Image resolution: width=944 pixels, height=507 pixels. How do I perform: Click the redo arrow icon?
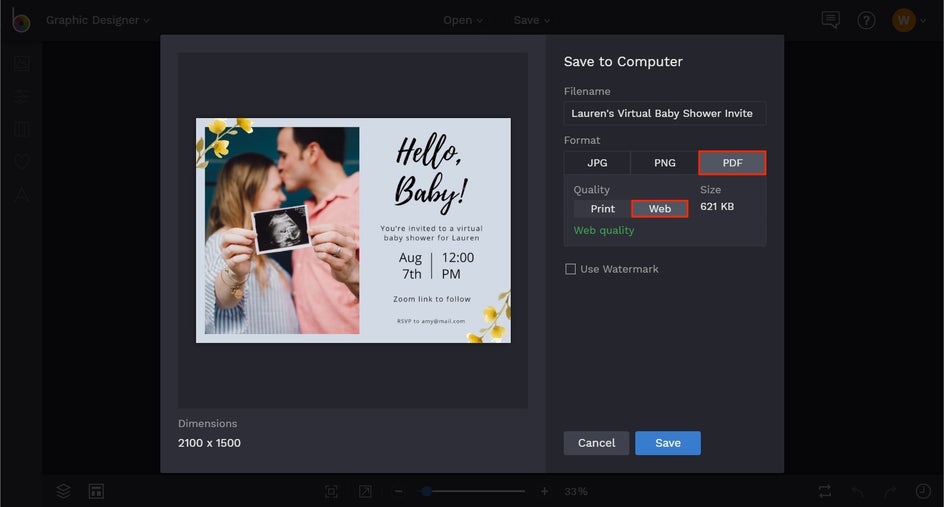coord(890,491)
